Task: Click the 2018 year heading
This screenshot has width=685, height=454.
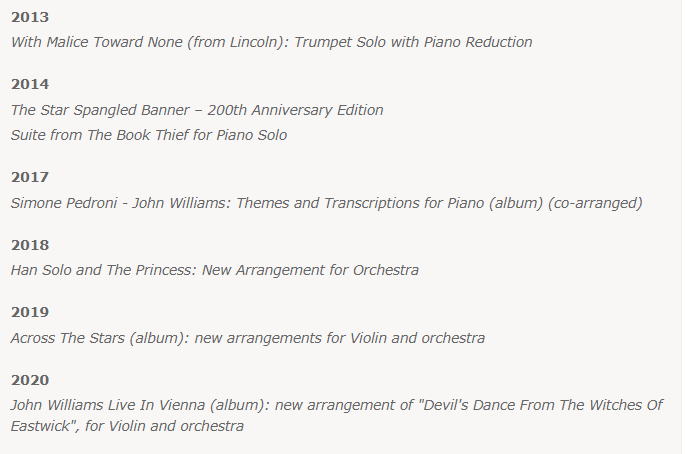Action: [x=30, y=245]
